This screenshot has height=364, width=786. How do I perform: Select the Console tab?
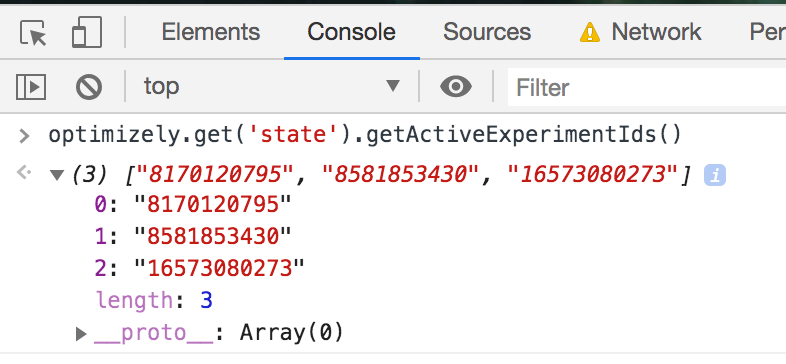point(351,32)
